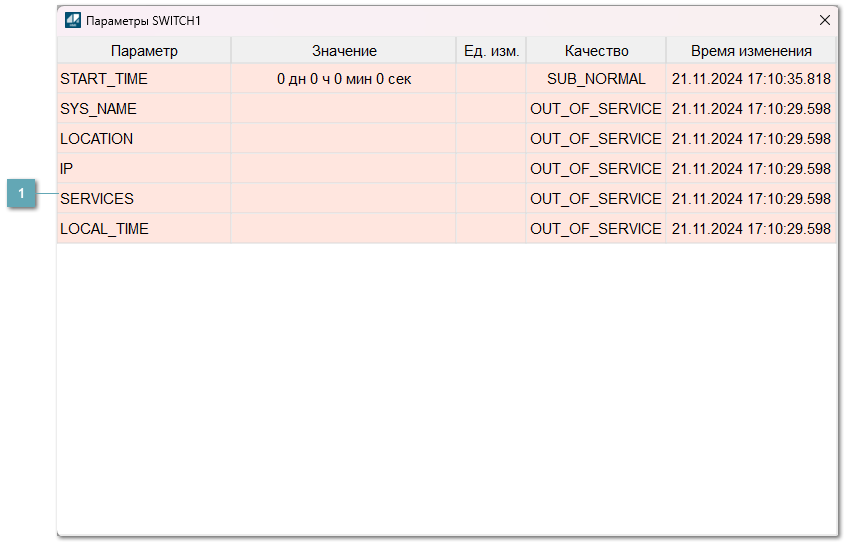Click OUT_OF_SERVICE quality in the SYS_NAME row
Image resolution: width=852 pixels, height=545 pixels.
coord(596,109)
